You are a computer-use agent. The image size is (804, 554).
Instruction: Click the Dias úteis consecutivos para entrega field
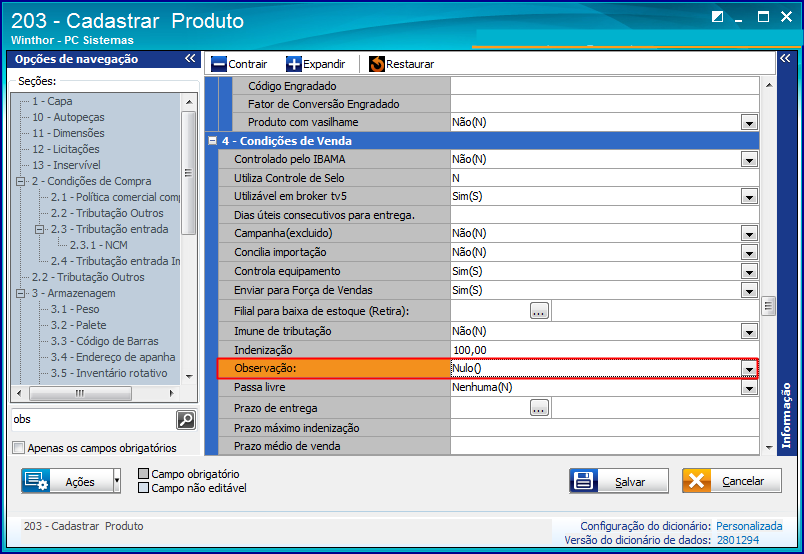[x=605, y=215]
